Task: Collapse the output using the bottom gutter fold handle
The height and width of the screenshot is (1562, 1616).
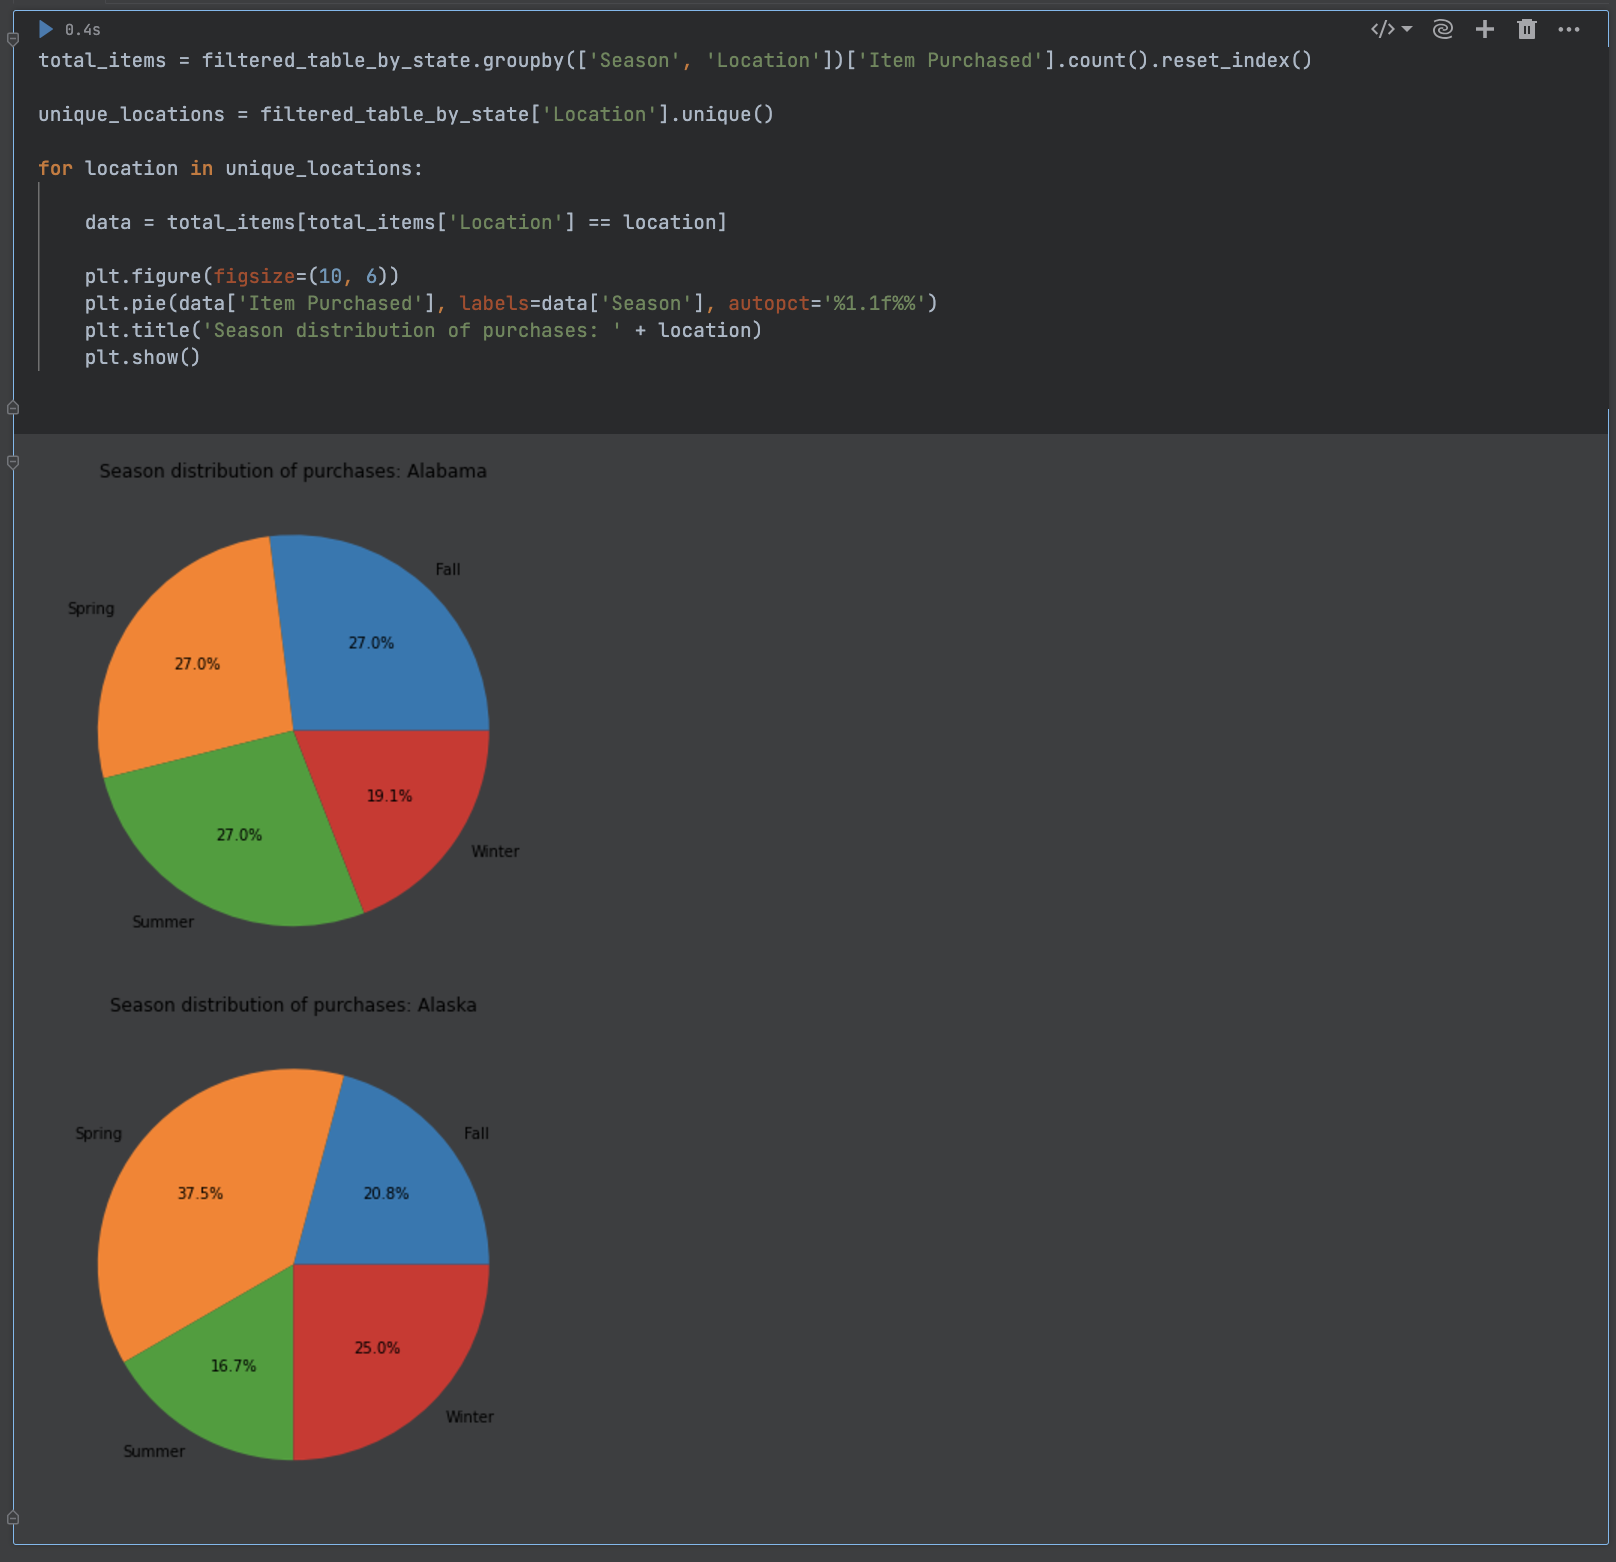Action: click(x=13, y=462)
